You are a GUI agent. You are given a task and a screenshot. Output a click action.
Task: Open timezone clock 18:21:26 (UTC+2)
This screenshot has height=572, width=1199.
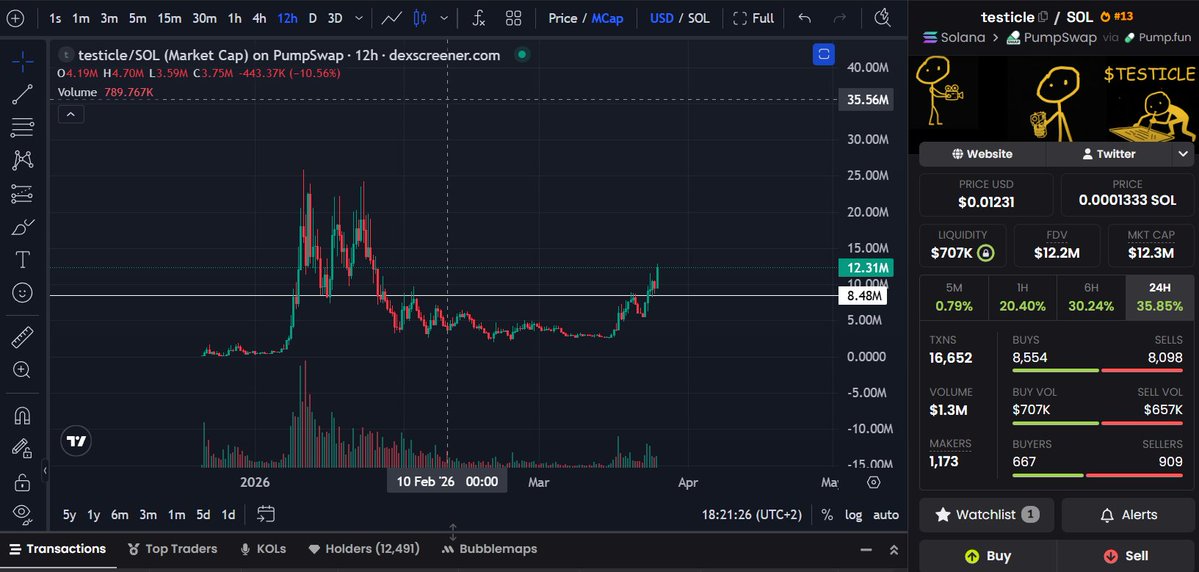coord(752,515)
